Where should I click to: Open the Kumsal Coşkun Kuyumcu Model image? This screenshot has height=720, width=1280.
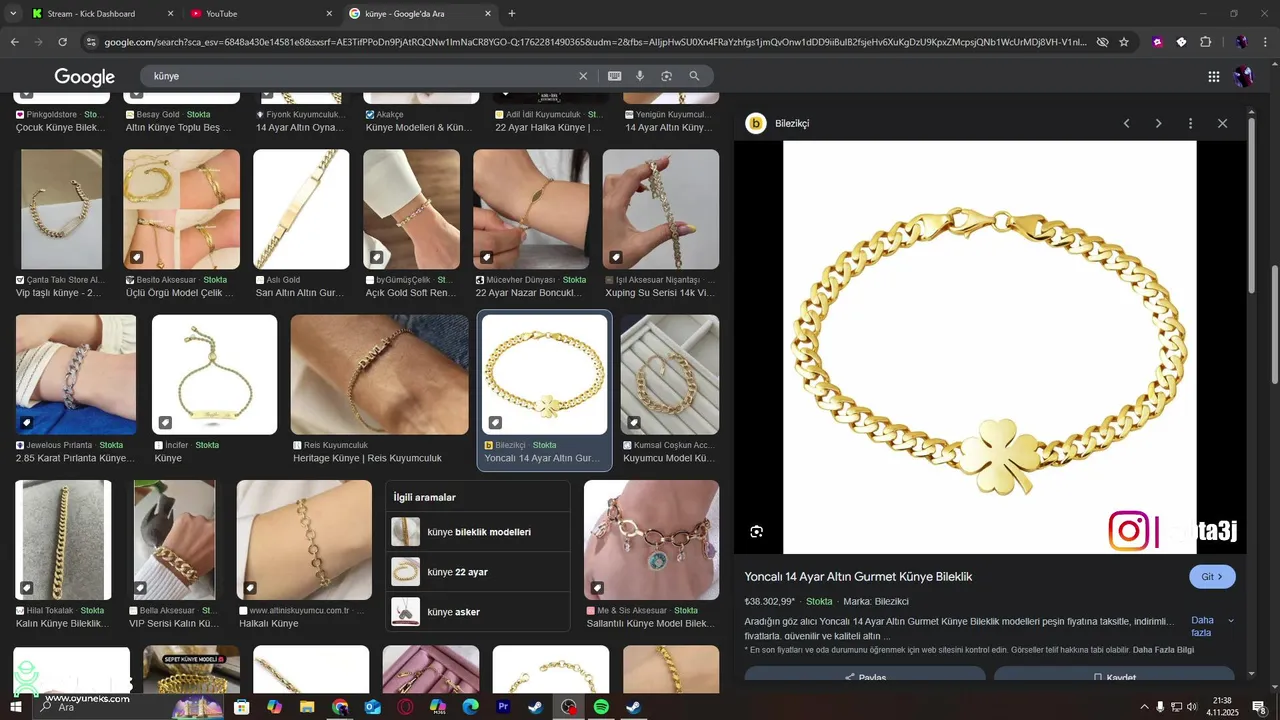coord(670,375)
